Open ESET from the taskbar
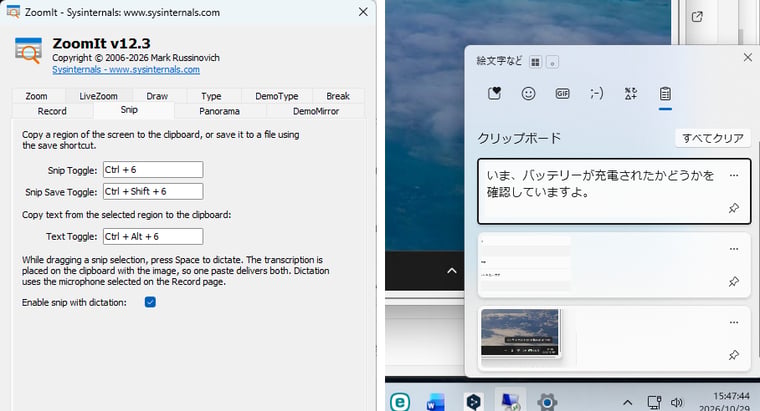The image size is (760, 411). pyautogui.click(x=400, y=402)
